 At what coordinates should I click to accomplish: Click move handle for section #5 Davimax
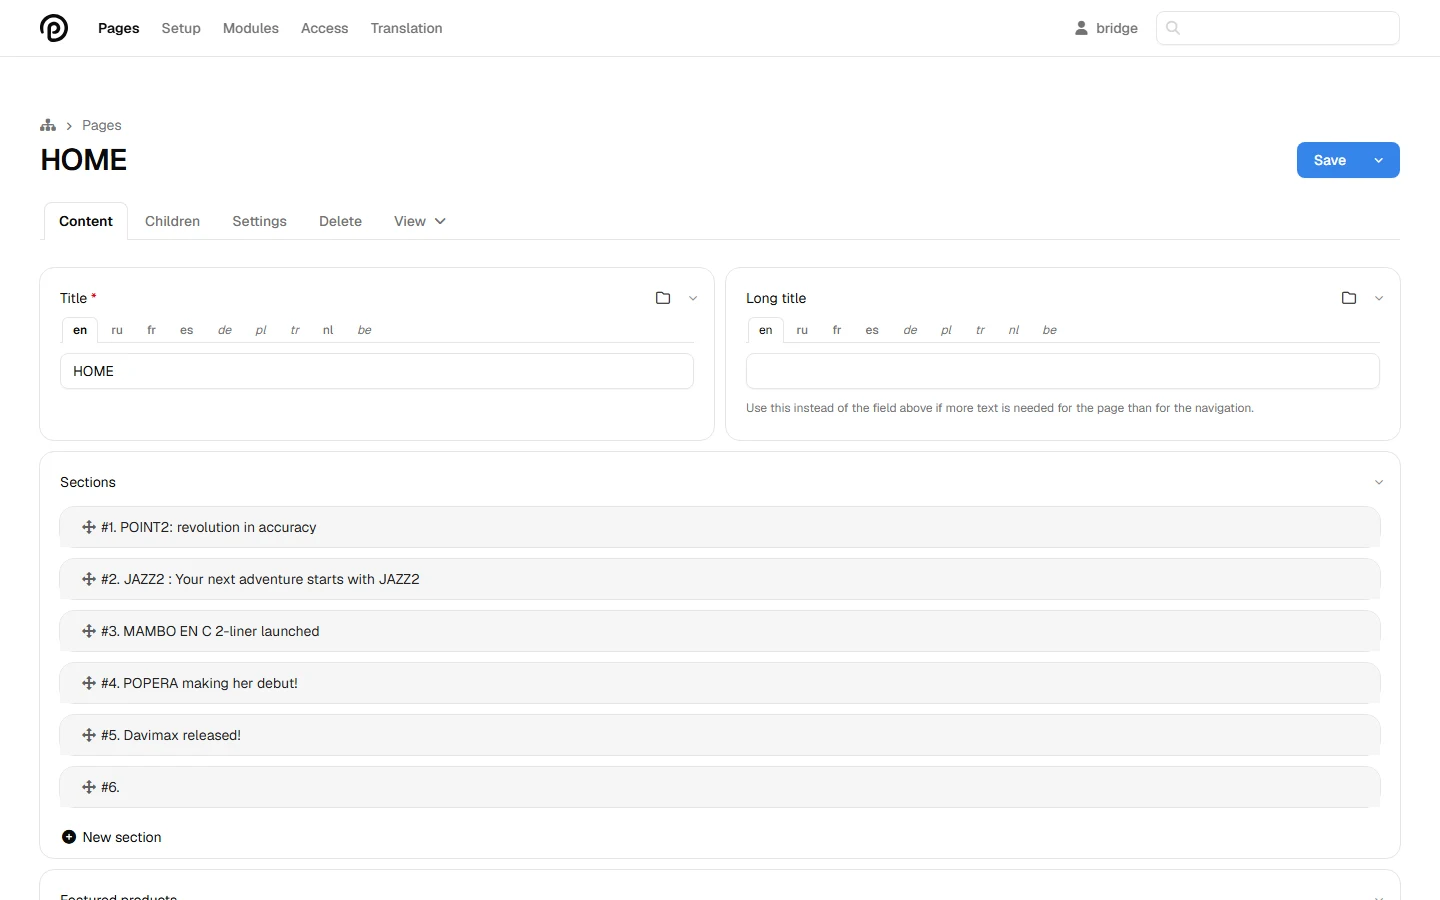(x=89, y=735)
